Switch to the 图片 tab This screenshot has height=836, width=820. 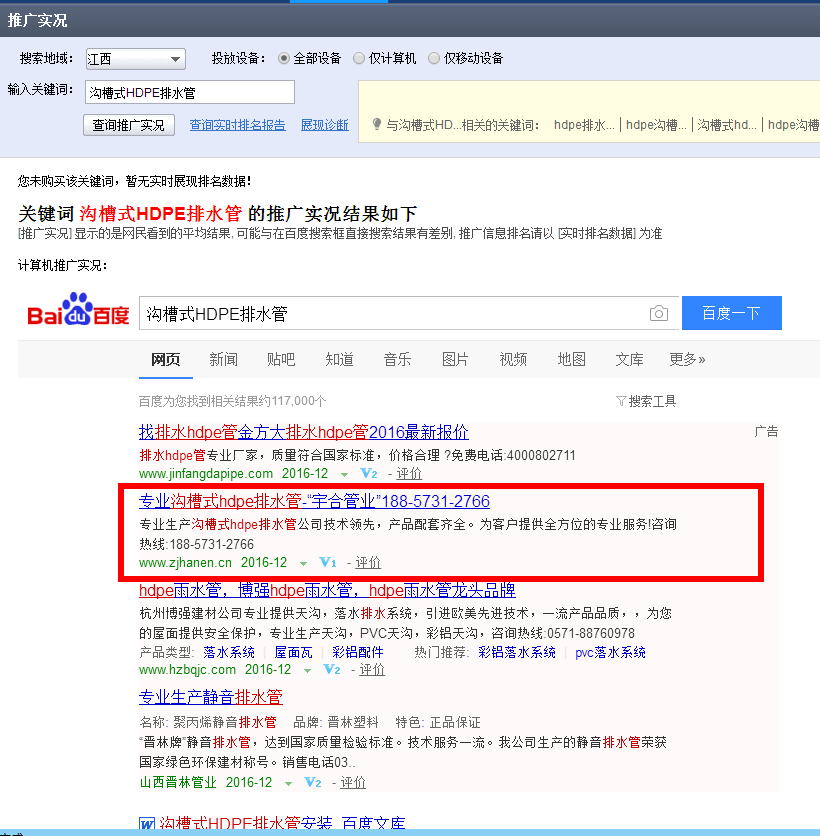(455, 359)
